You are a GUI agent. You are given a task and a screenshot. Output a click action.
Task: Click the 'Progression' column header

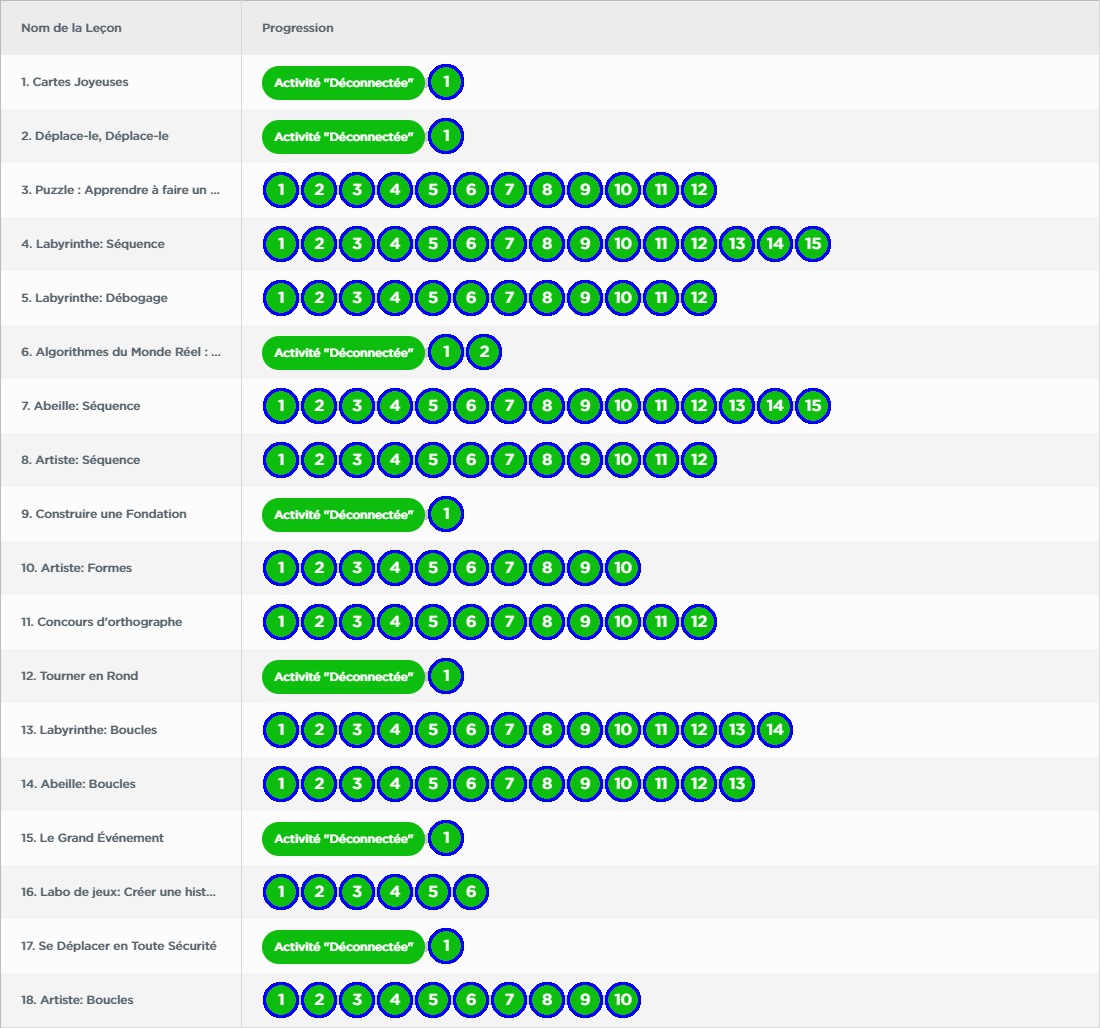tap(298, 28)
